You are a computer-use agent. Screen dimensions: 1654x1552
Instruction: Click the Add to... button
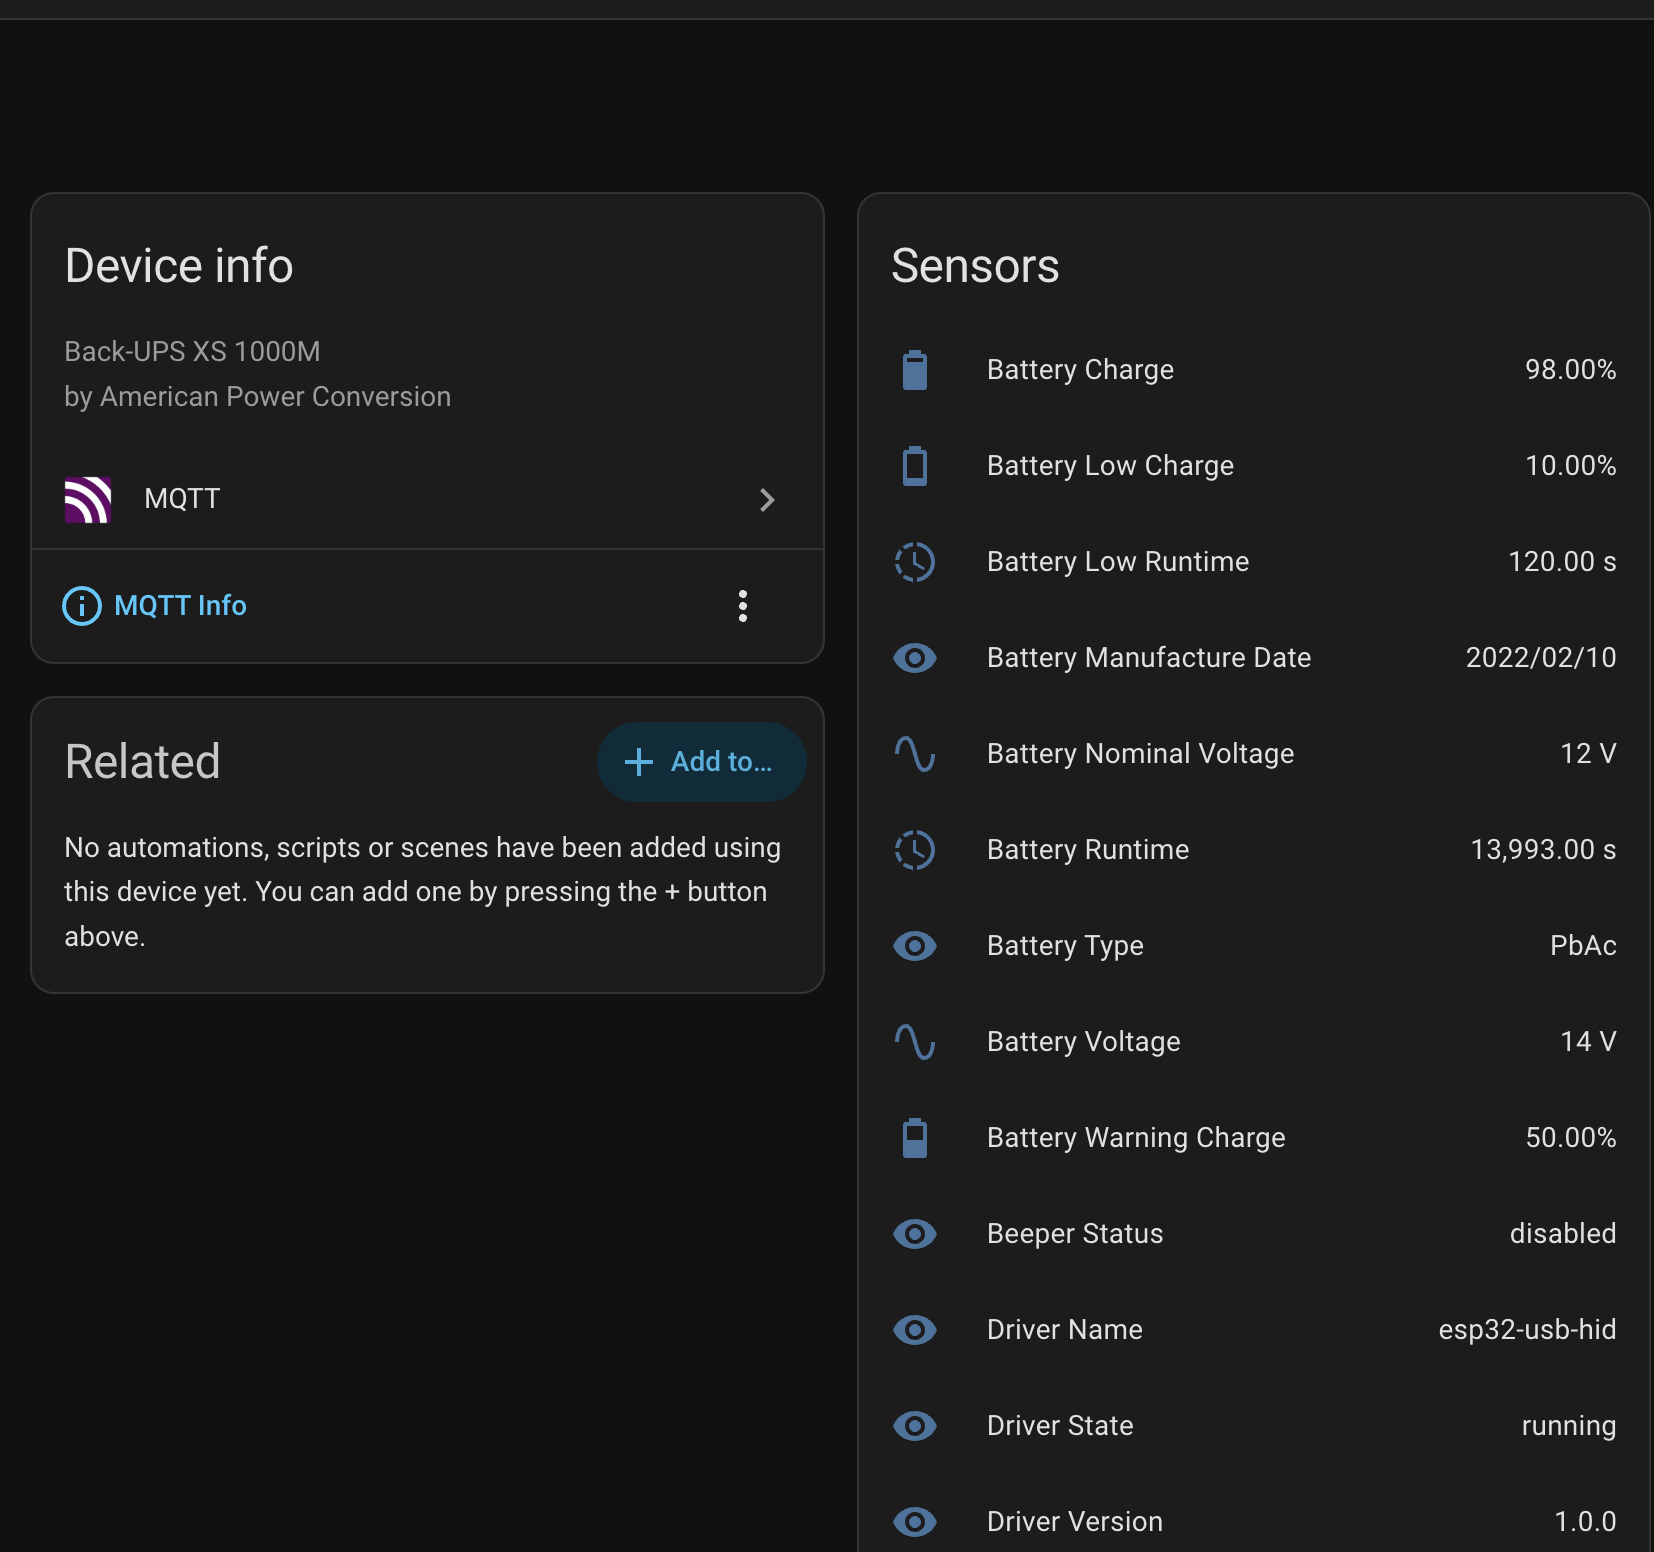pos(701,762)
